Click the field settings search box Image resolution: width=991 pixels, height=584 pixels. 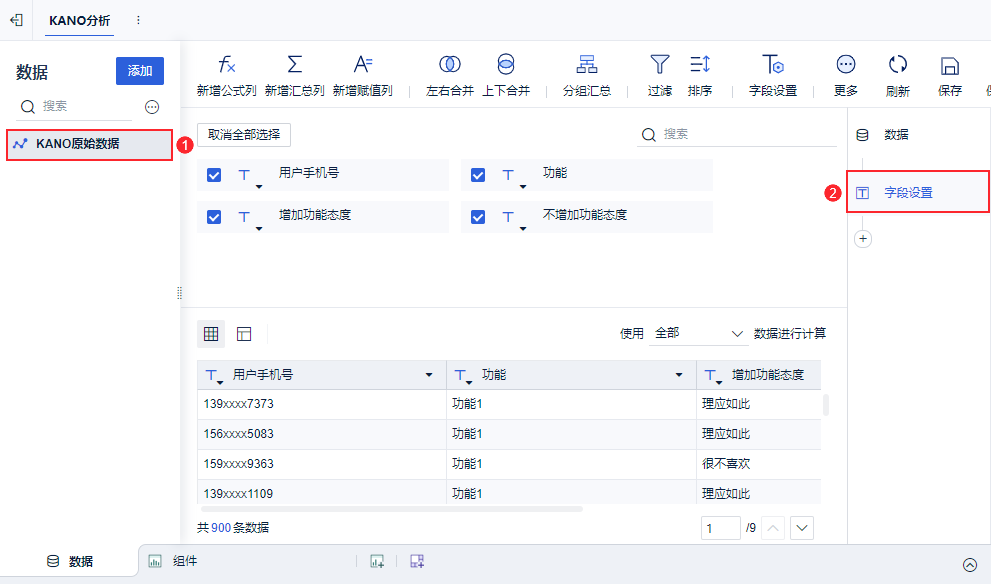point(737,135)
